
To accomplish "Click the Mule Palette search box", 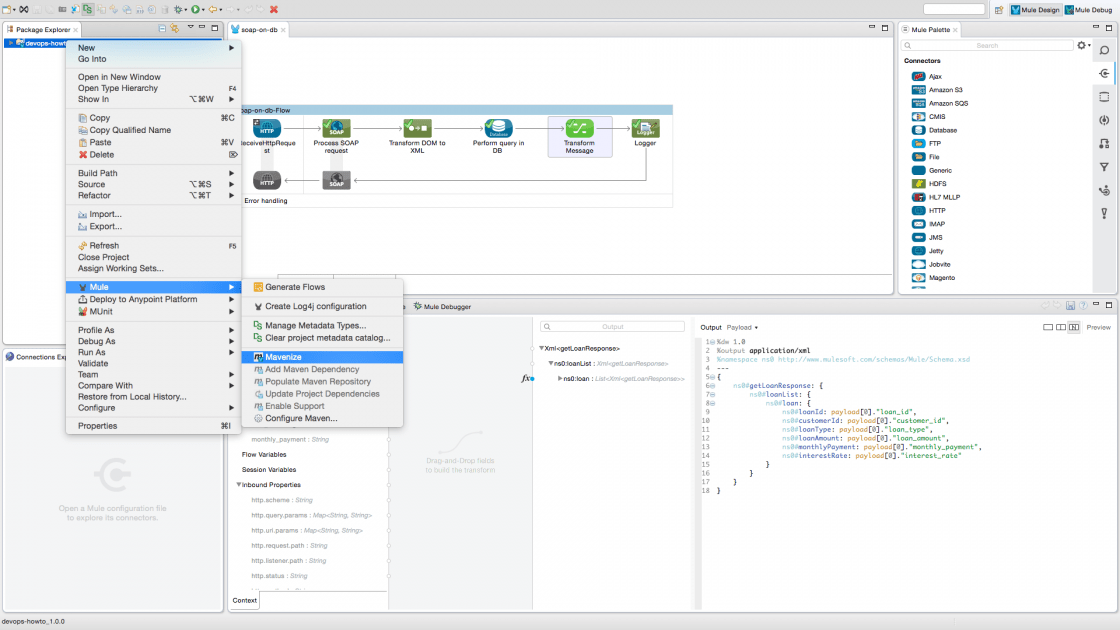I will (x=988, y=44).
